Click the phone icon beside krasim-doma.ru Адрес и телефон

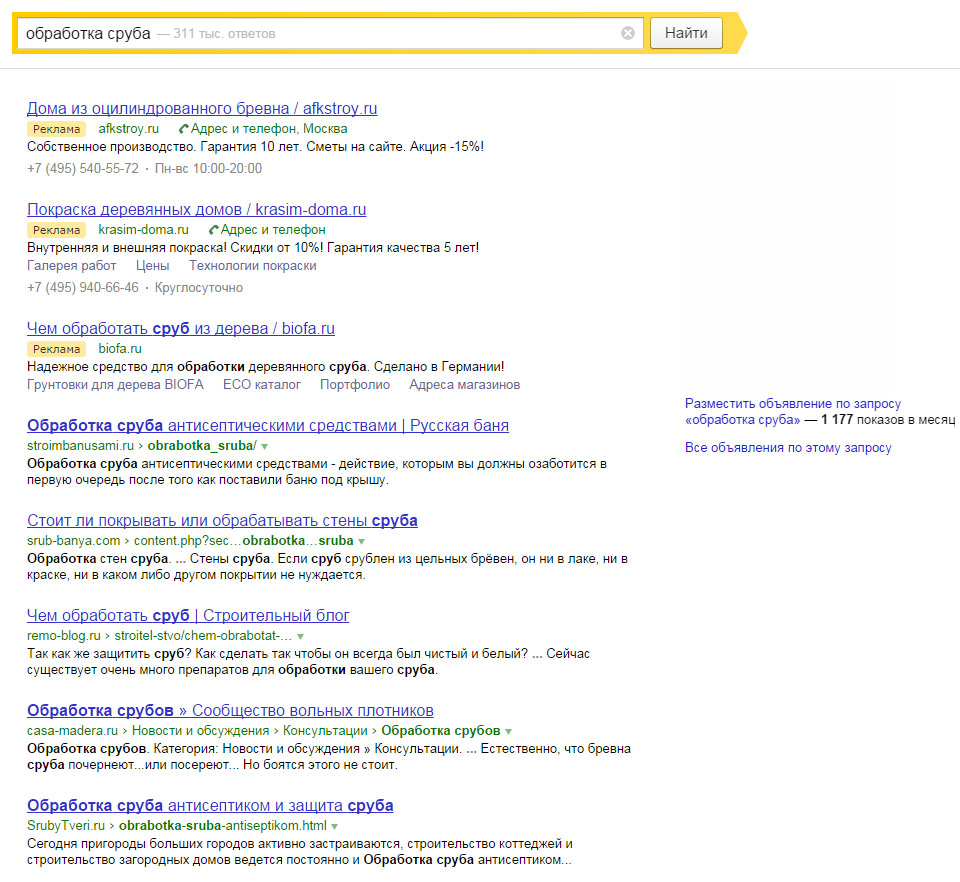click(x=213, y=230)
